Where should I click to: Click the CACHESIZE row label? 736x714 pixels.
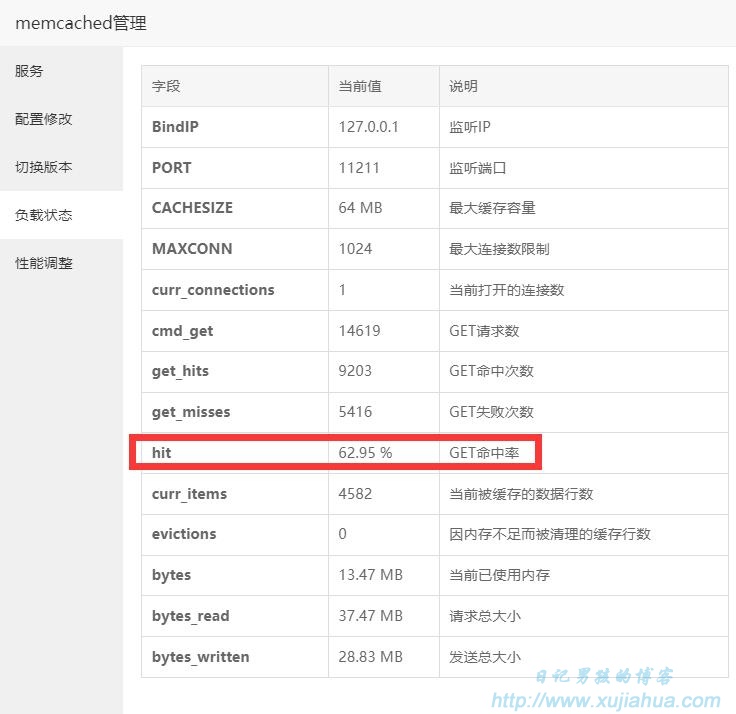[x=192, y=207]
